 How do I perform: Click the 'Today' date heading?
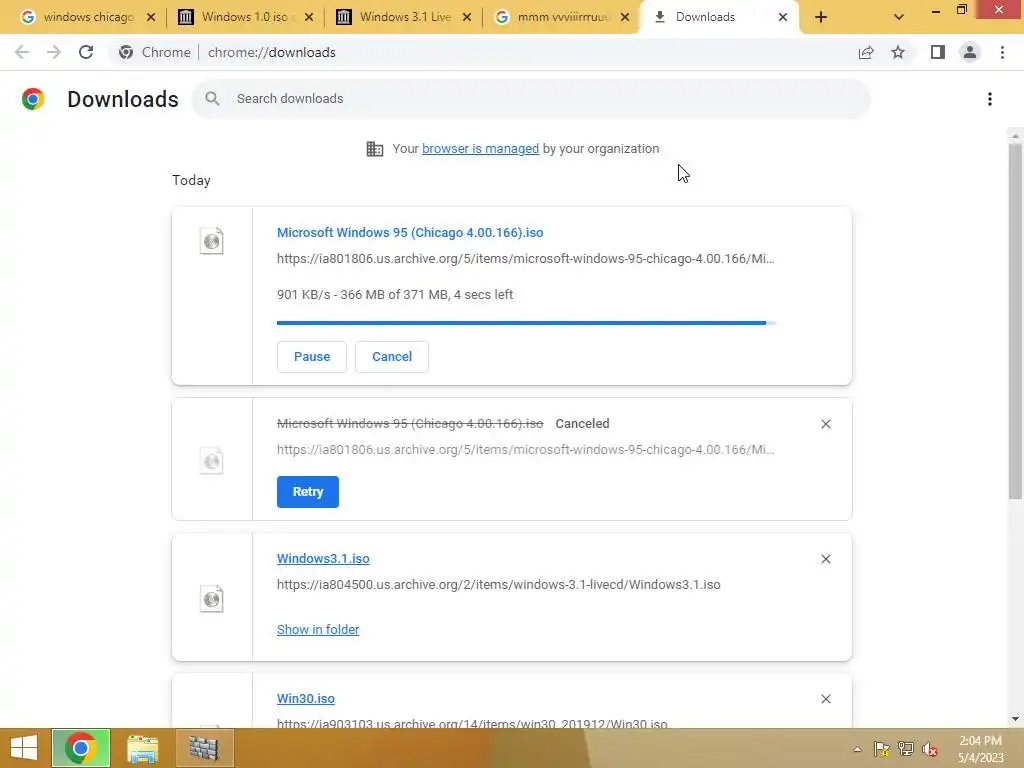click(191, 180)
